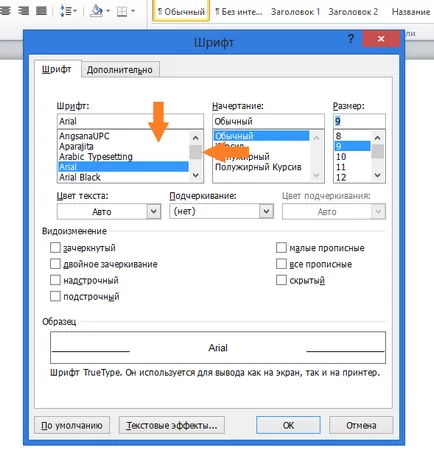This screenshot has width=434, height=456.
Task: Apply the Заголовок 1 style
Action: 295,12
